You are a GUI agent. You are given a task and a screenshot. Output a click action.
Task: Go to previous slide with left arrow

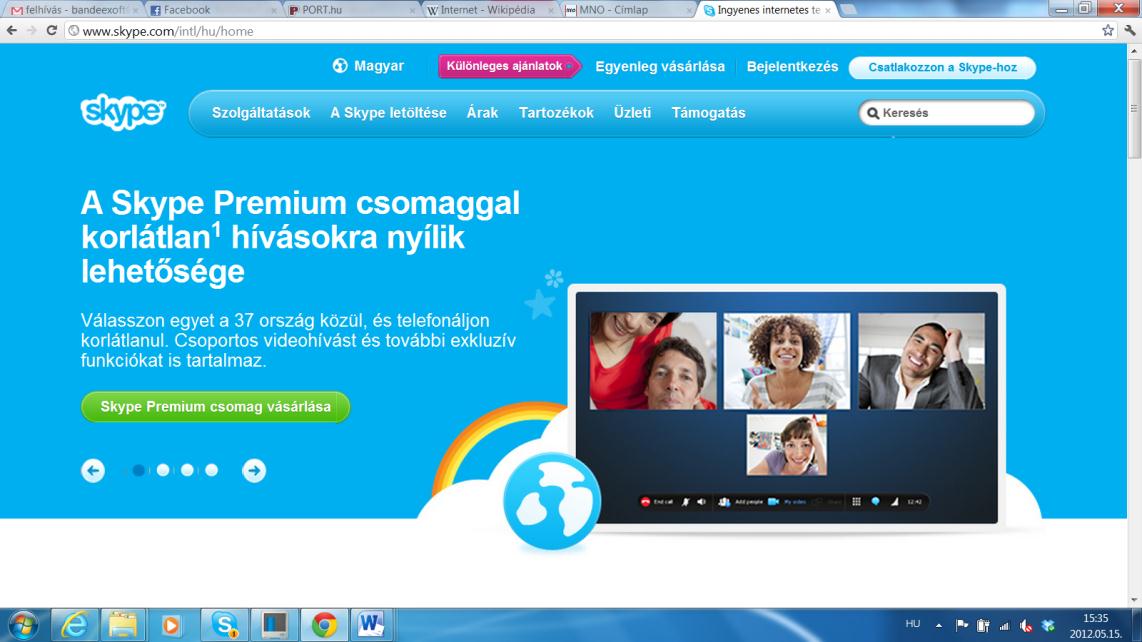click(x=93, y=471)
